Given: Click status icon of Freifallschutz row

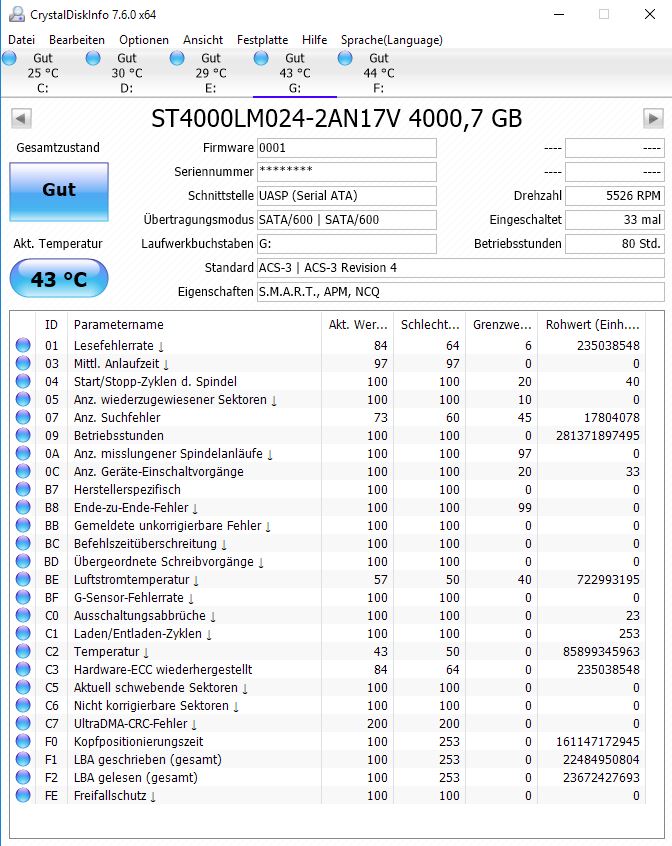Looking at the screenshot, I should pos(23,795).
